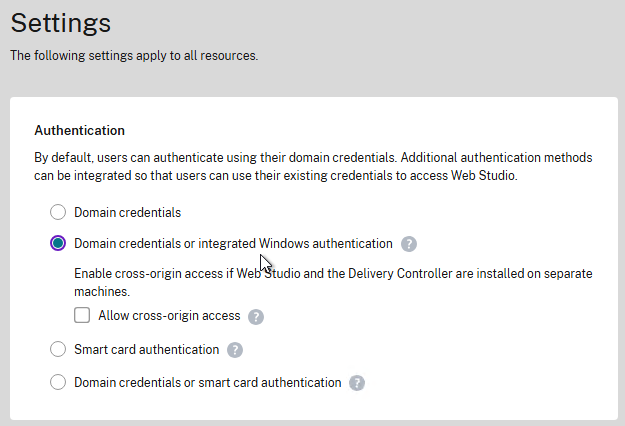Click the "Domain credentials" option label
This screenshot has height=426, width=625.
pos(127,212)
